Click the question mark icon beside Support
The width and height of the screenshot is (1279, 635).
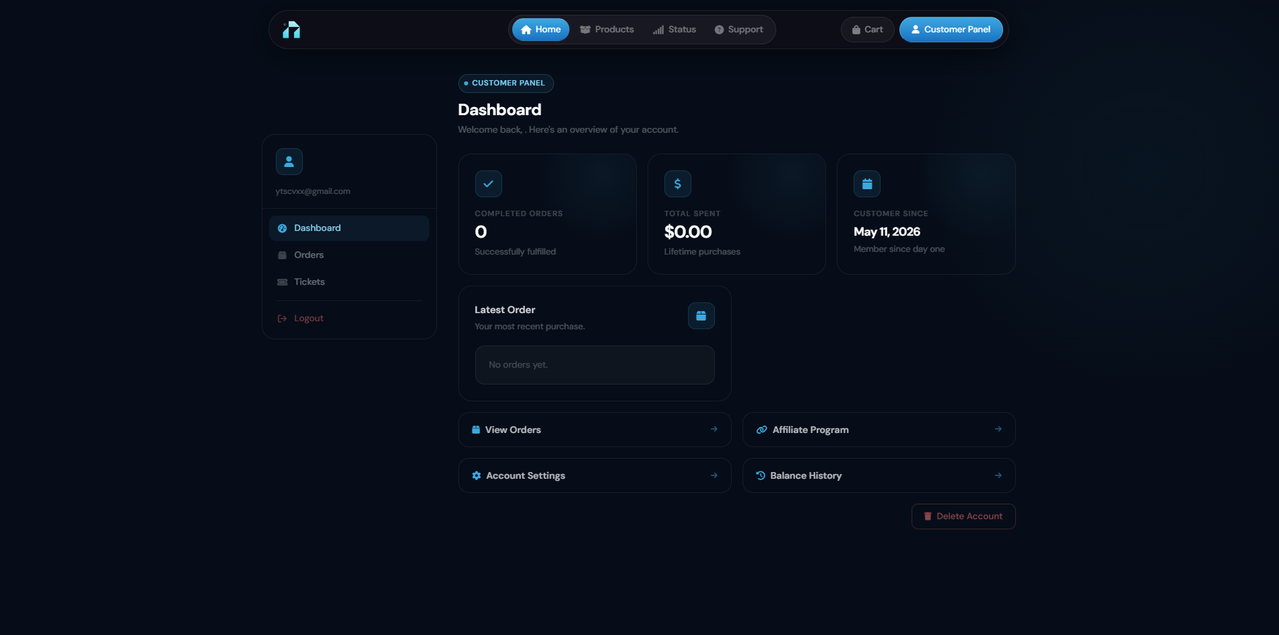tap(719, 30)
